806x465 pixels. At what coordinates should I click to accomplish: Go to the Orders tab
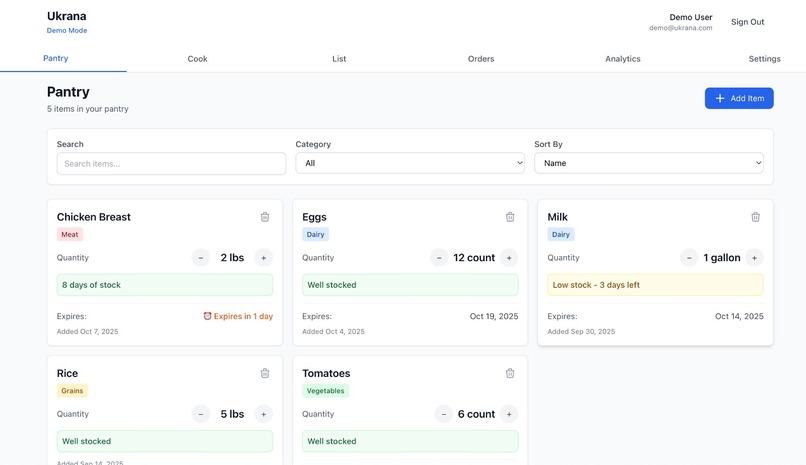[x=481, y=59]
